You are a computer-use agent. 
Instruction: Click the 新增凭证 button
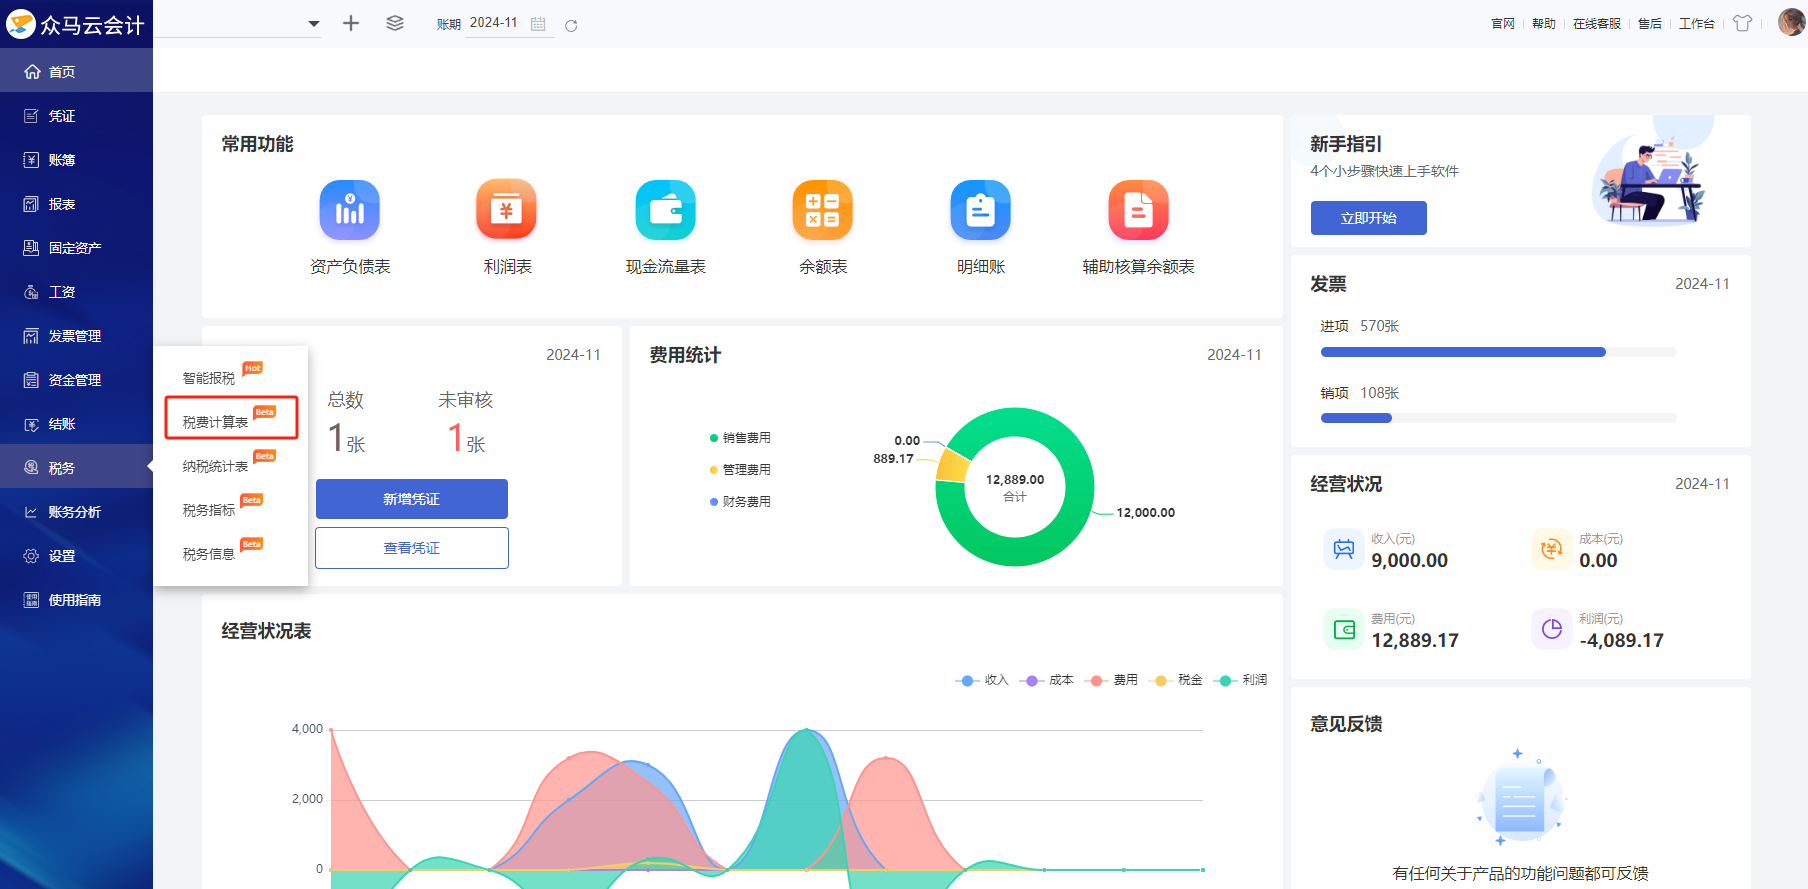click(412, 499)
